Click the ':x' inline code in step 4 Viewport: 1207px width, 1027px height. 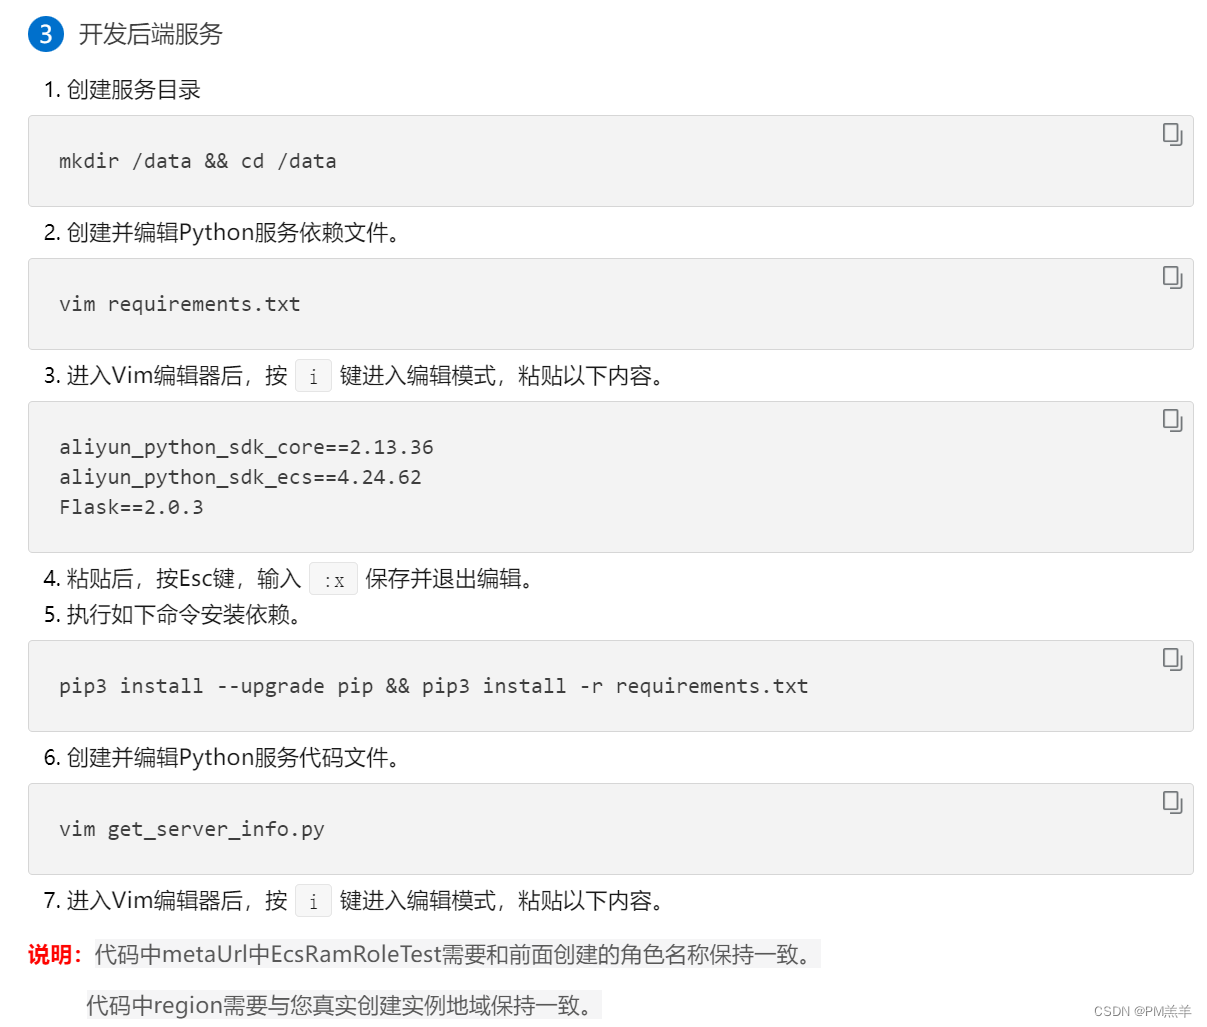[334, 579]
